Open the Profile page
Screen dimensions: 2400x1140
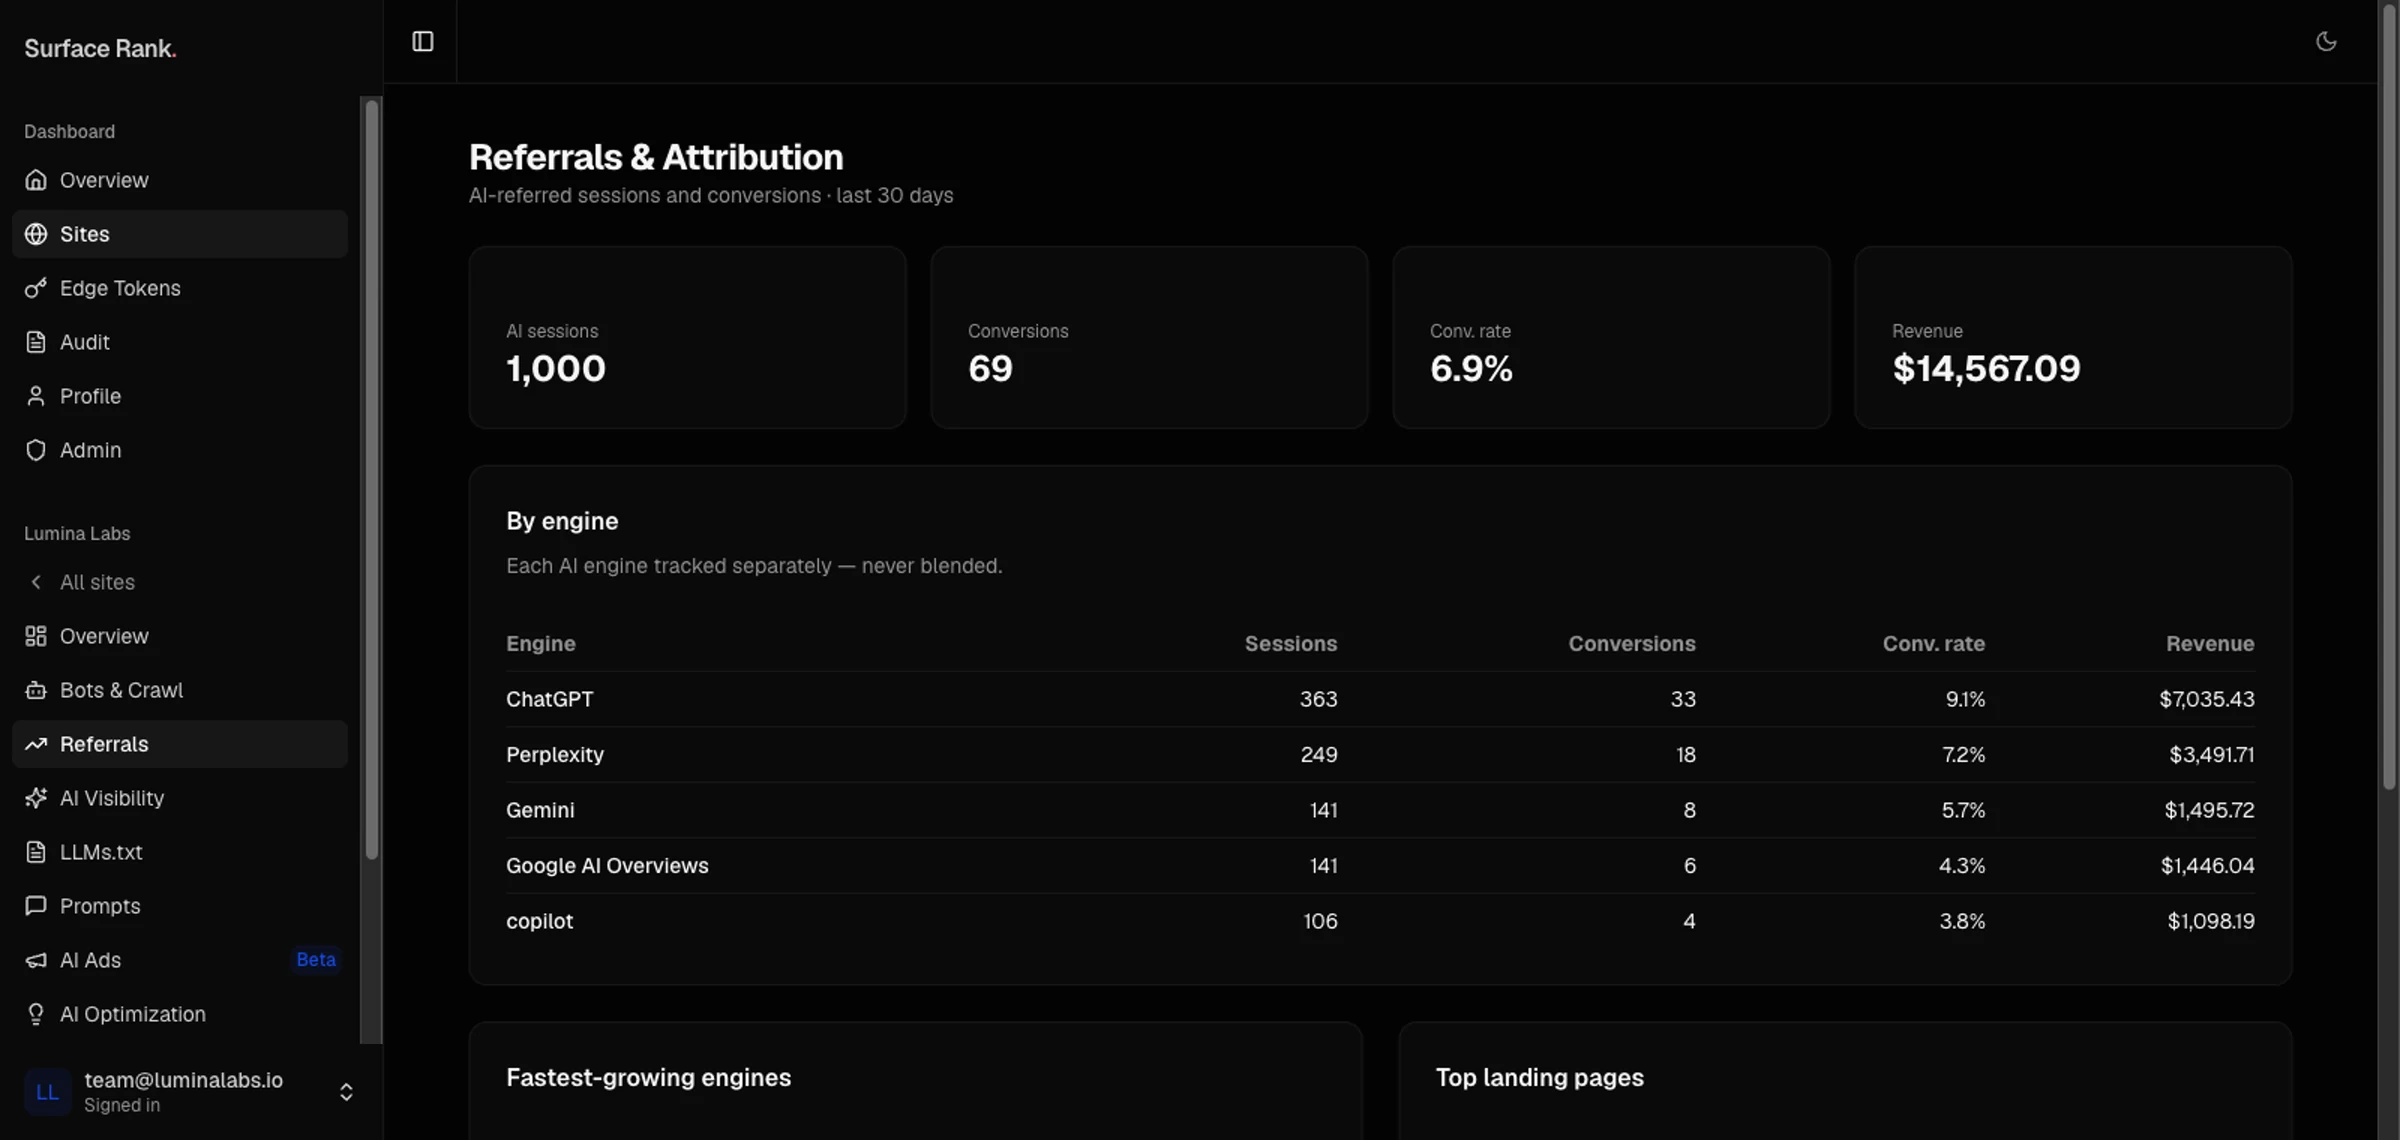[x=180, y=396]
